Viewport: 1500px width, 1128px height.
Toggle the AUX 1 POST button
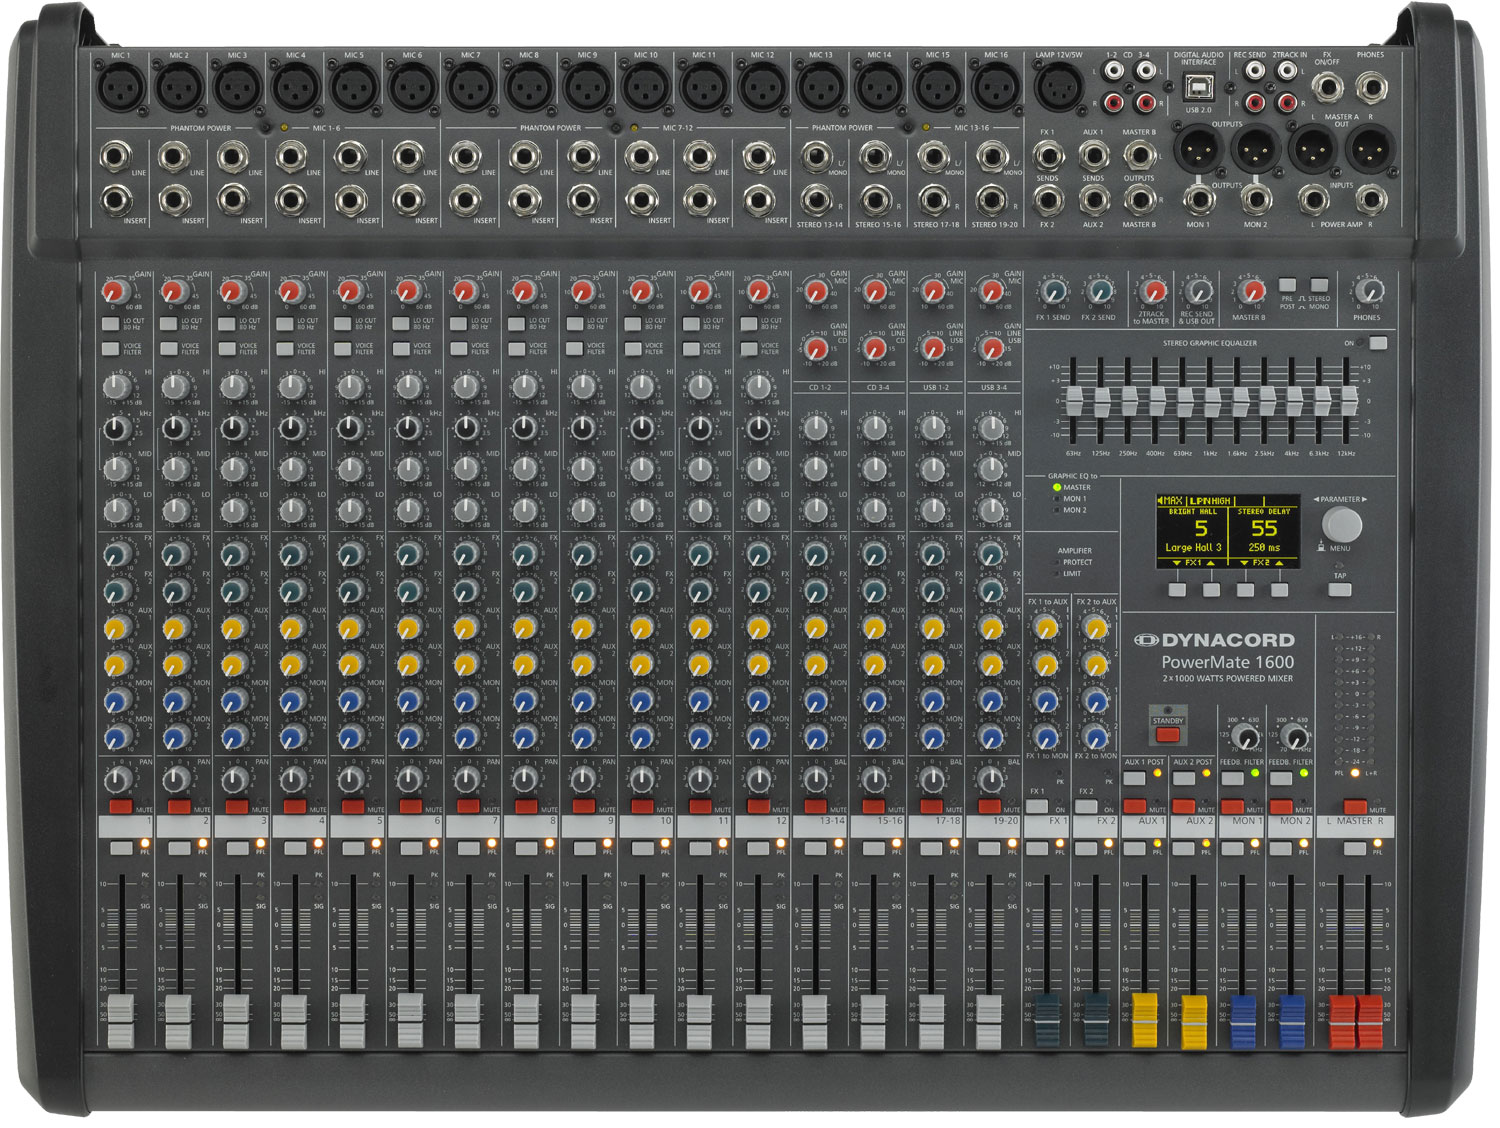pos(1134,777)
